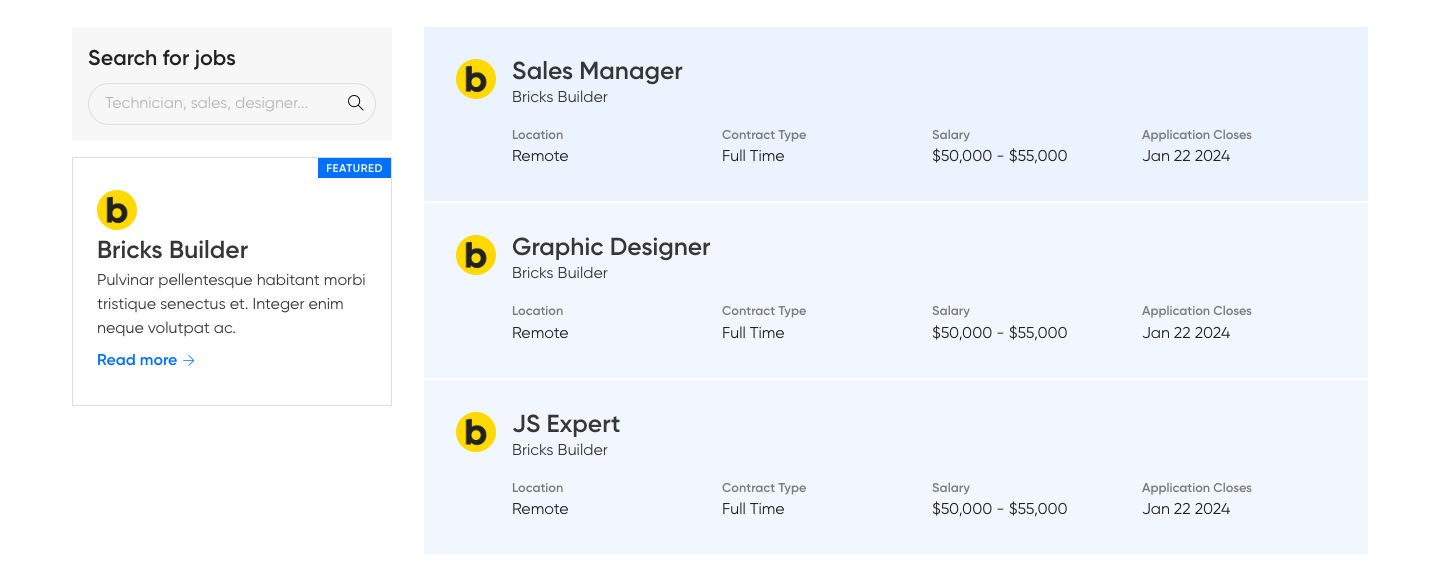Click the Sales Manager salary range
Viewport: 1440px width, 582px height.
click(999, 156)
